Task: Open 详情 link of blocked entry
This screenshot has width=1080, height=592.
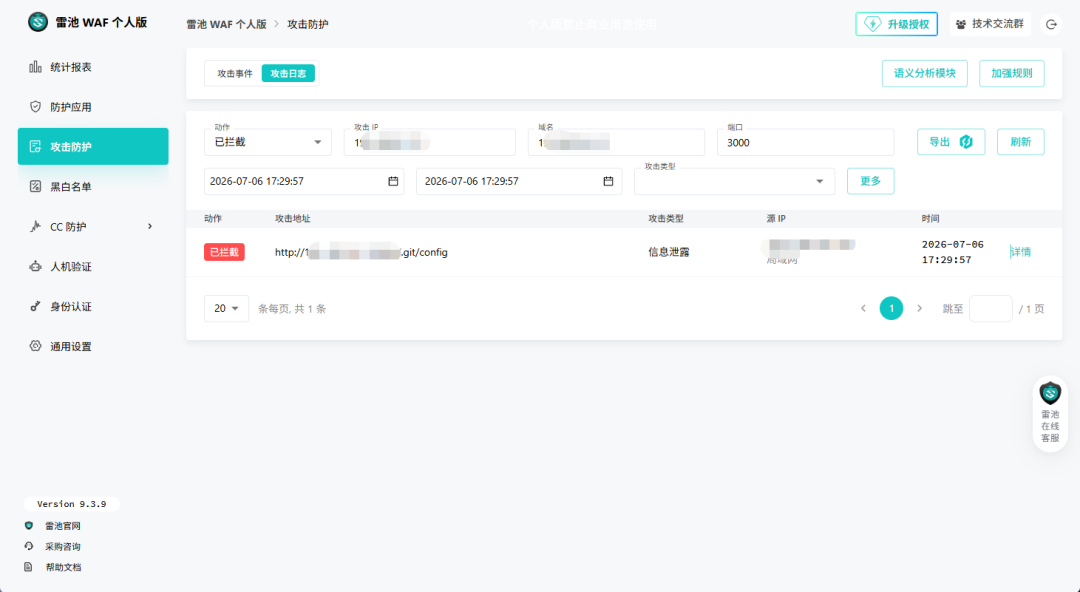Action: [1021, 252]
